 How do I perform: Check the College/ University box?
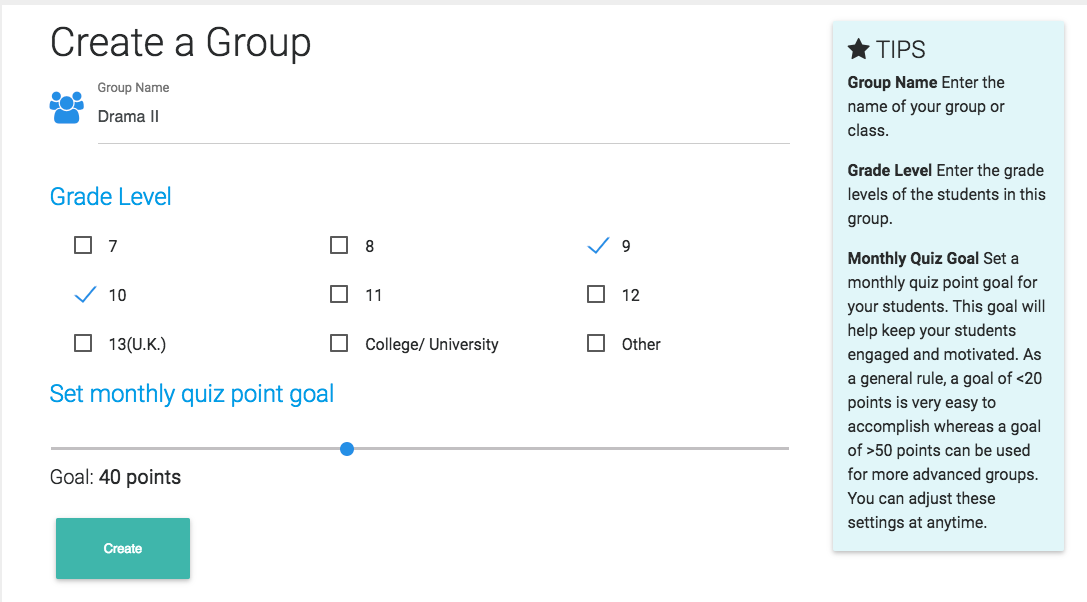pos(339,343)
